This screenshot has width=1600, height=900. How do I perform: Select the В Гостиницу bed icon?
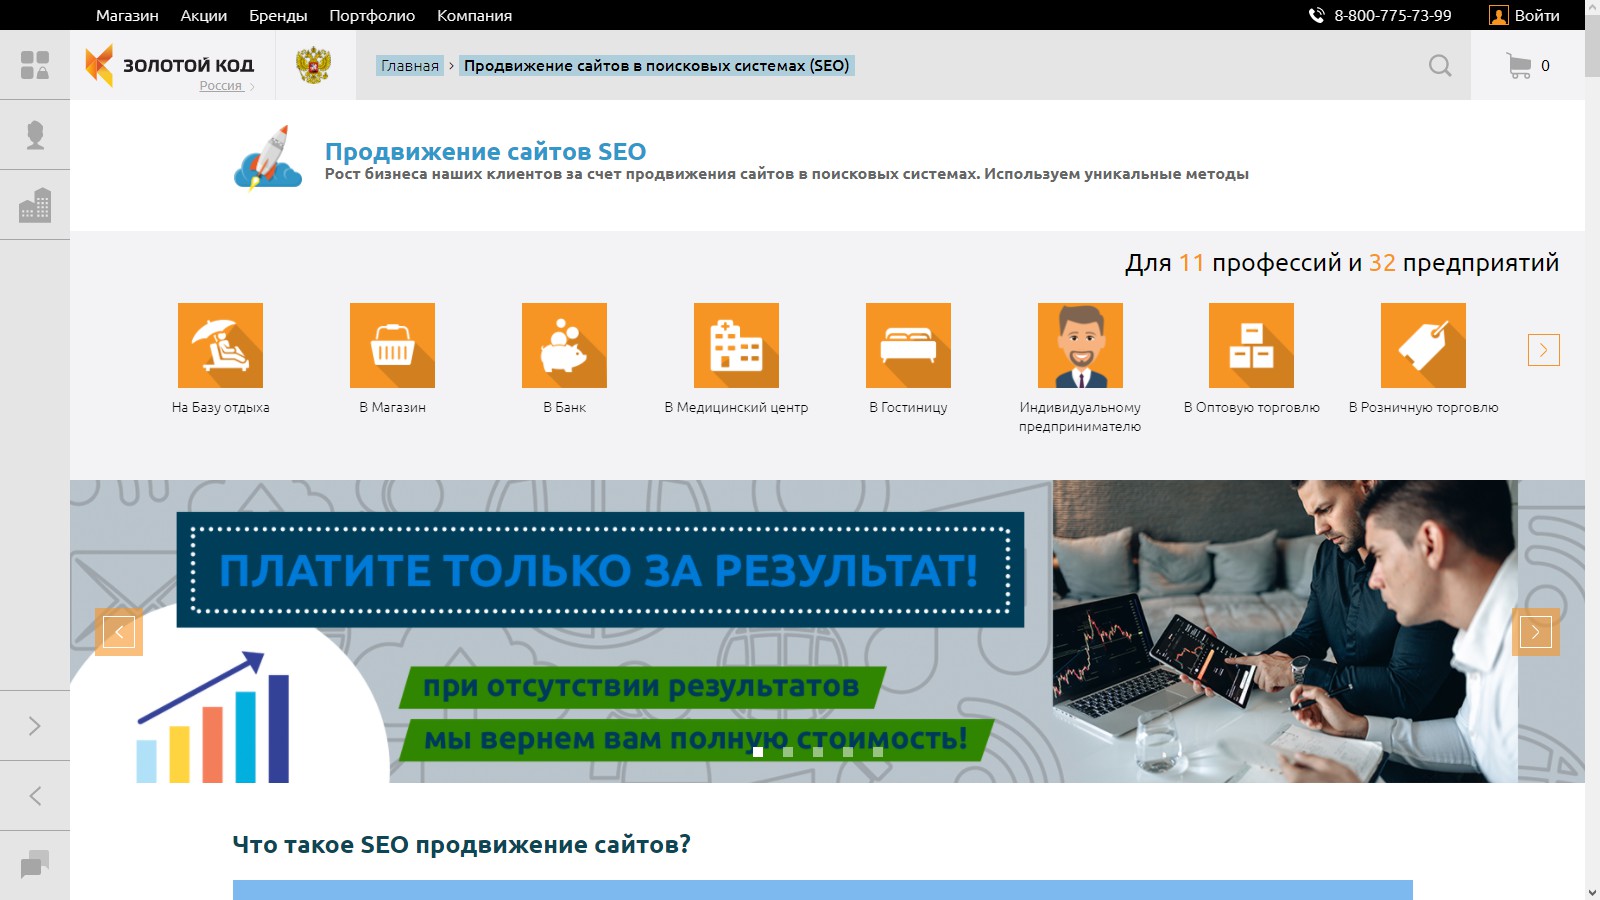pos(908,345)
